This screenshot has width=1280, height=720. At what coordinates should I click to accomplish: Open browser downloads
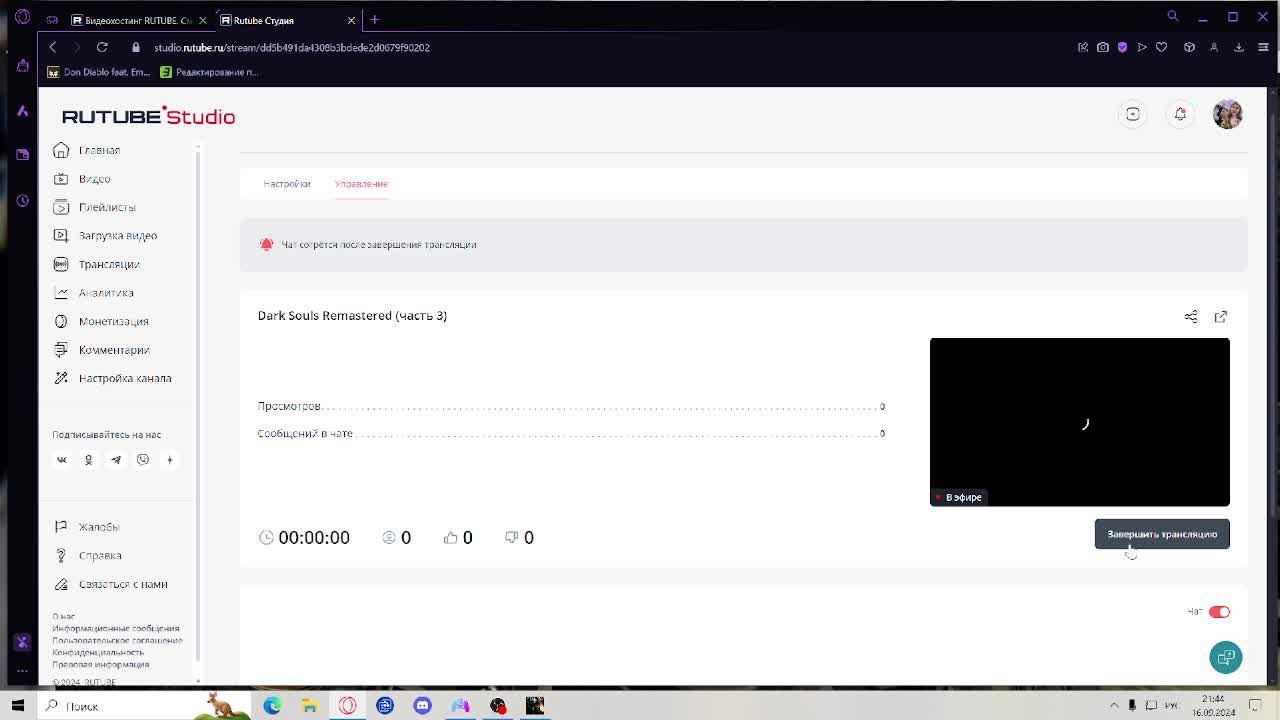[x=1238, y=47]
